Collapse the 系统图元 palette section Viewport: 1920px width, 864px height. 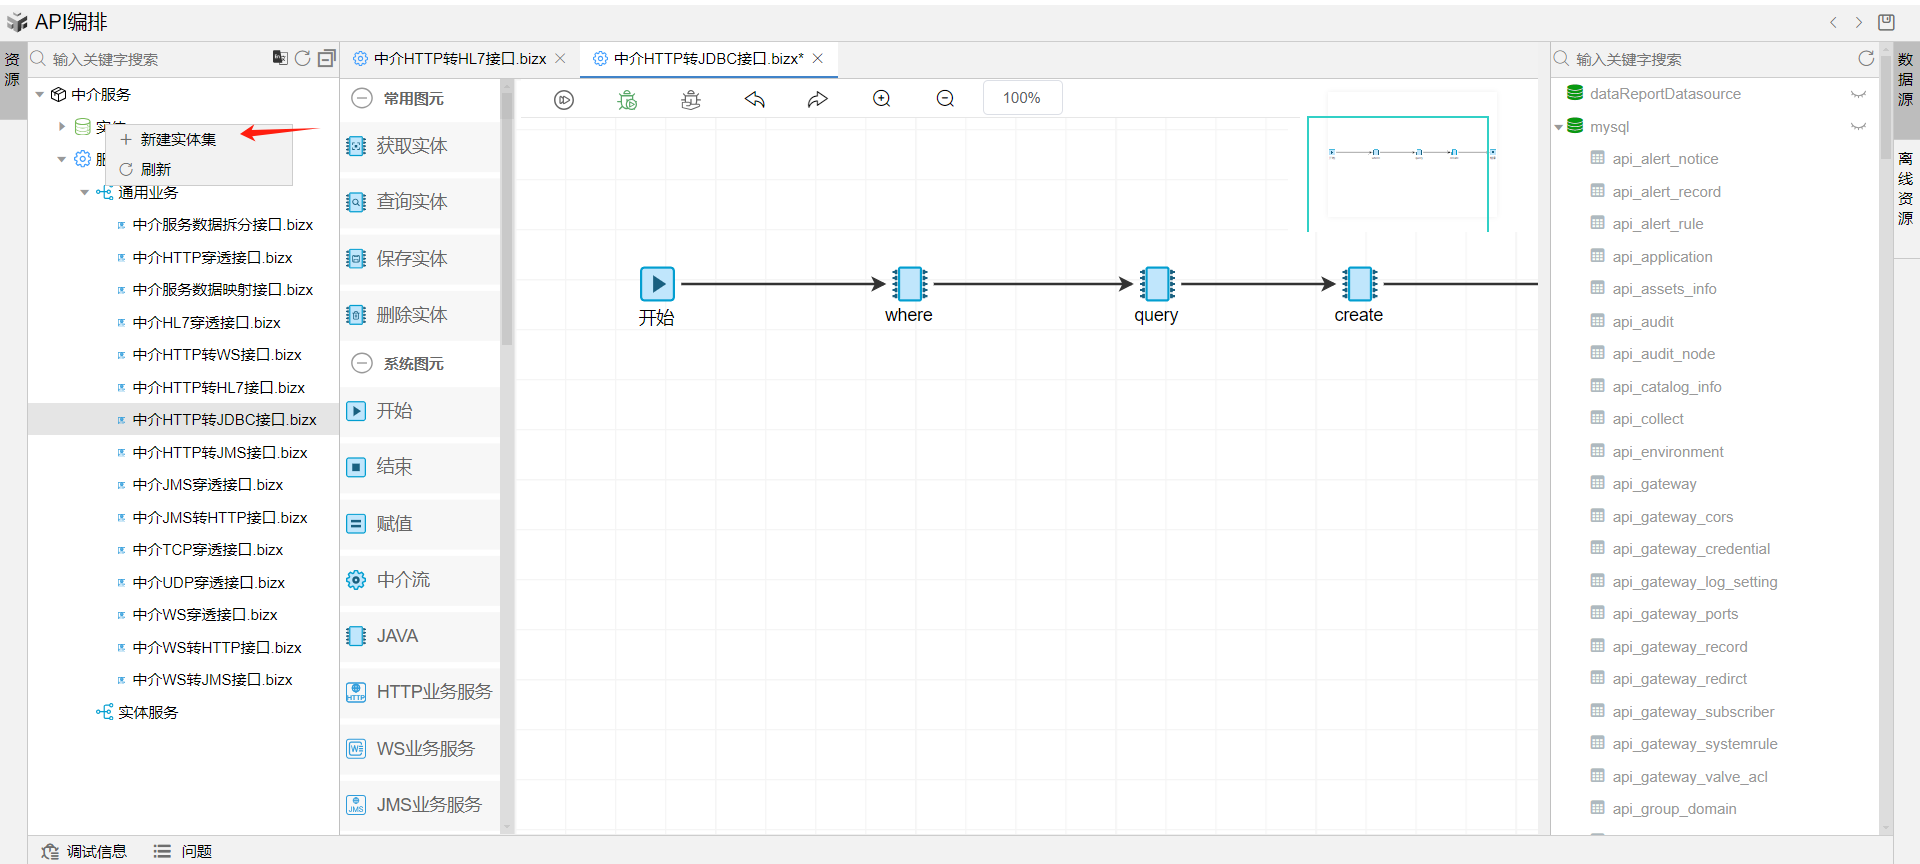pyautogui.click(x=362, y=364)
